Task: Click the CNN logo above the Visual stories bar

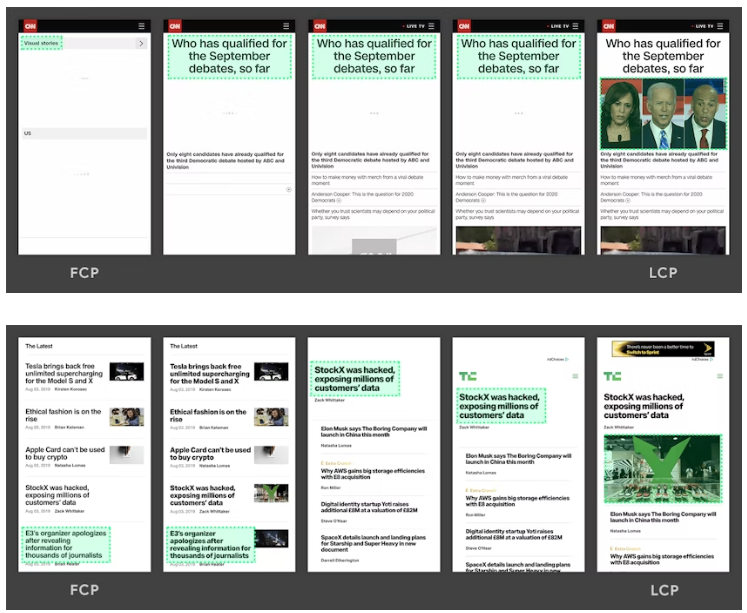Action: [x=30, y=26]
